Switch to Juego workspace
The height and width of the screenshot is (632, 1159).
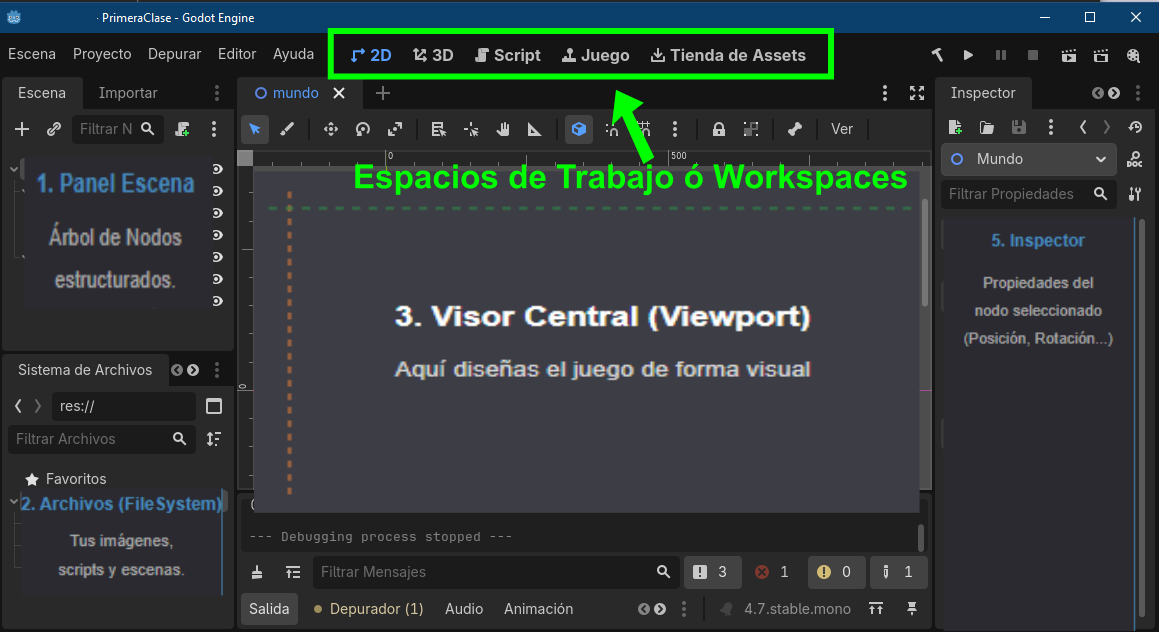[x=596, y=55]
